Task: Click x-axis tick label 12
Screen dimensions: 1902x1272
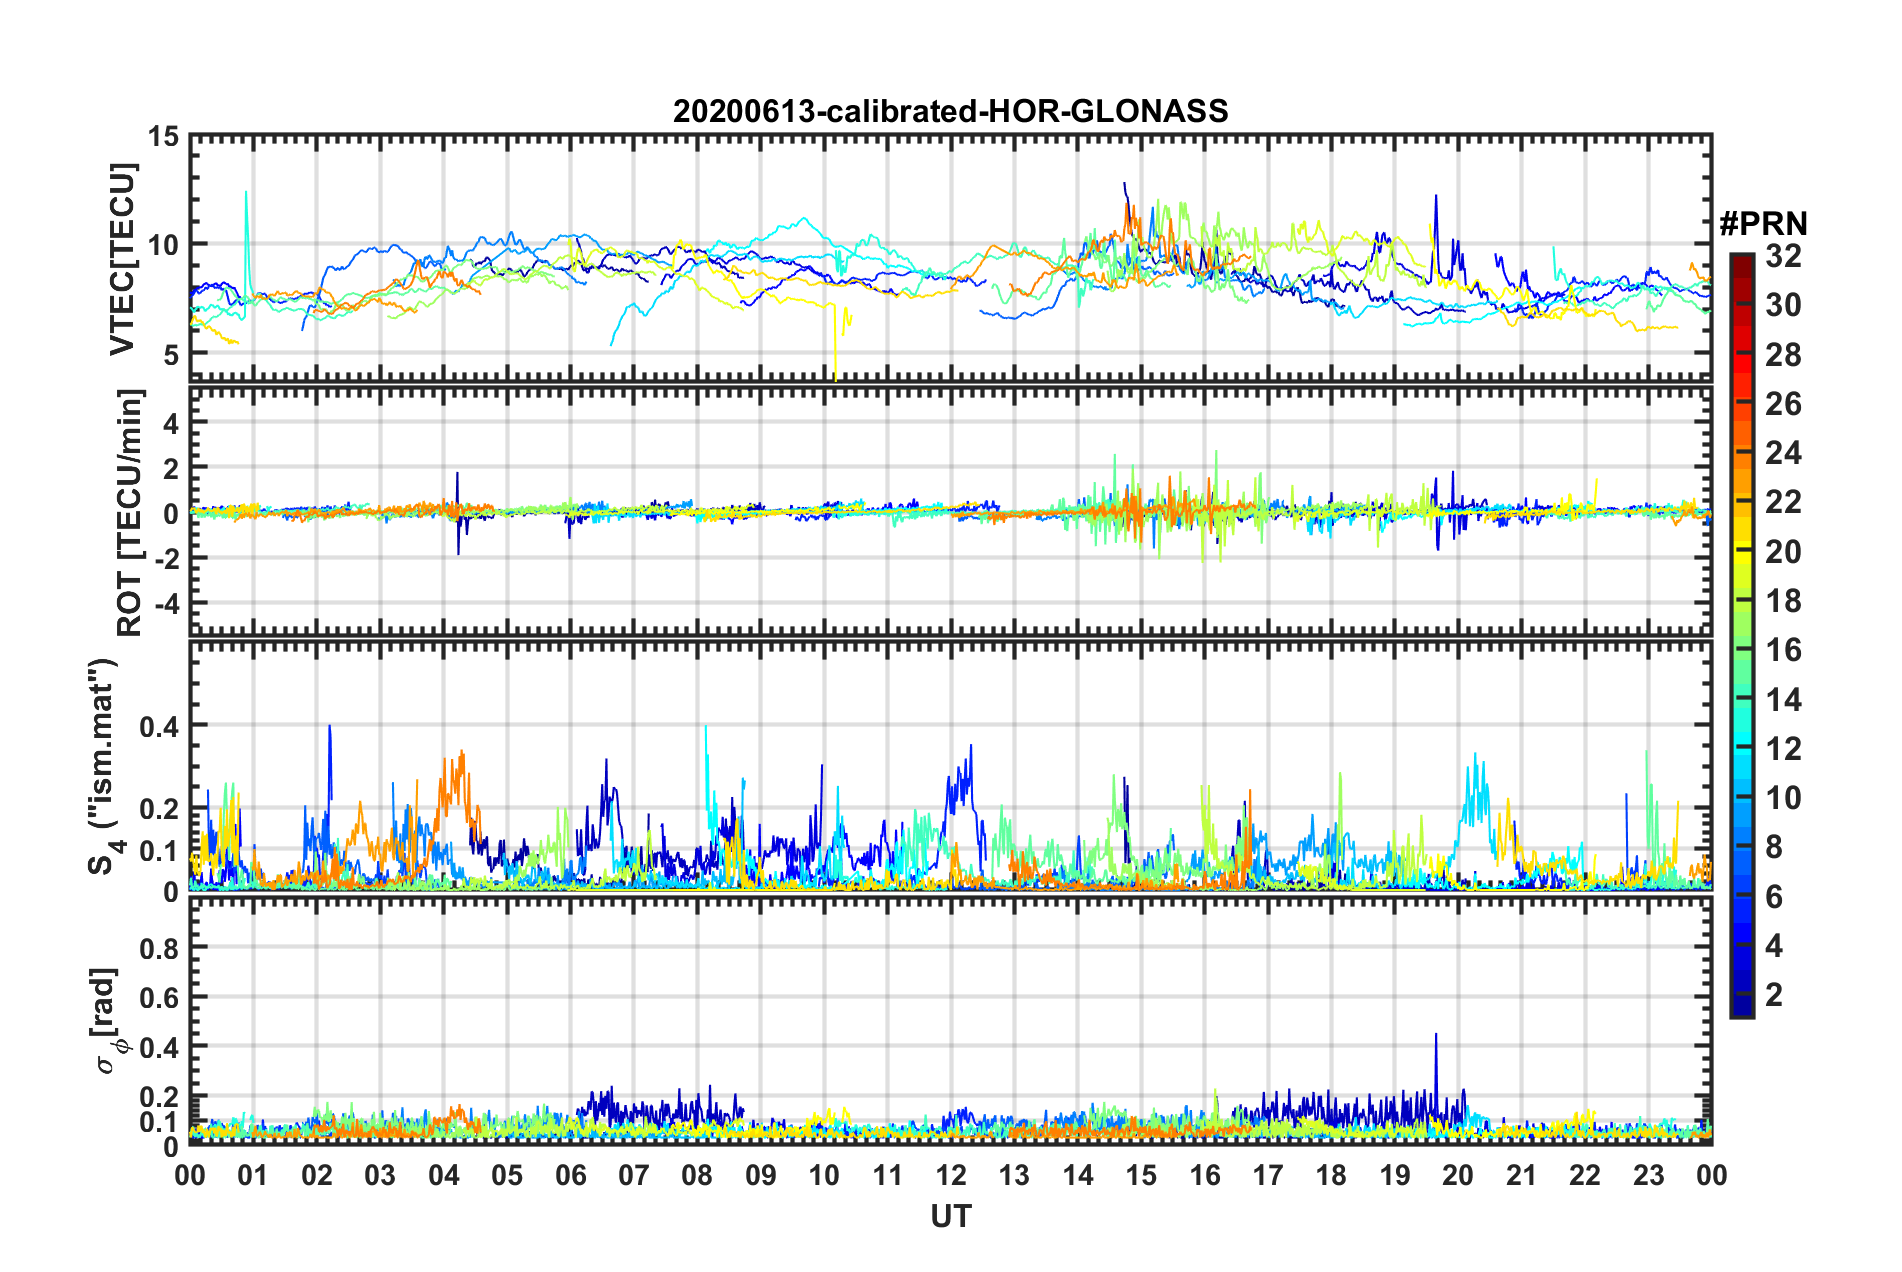Action: (x=951, y=1175)
